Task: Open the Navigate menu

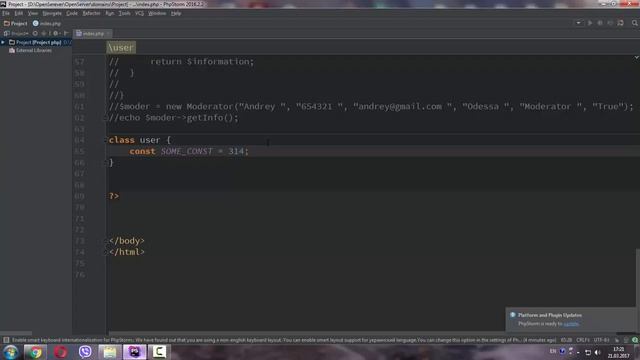Action: coord(52,13)
